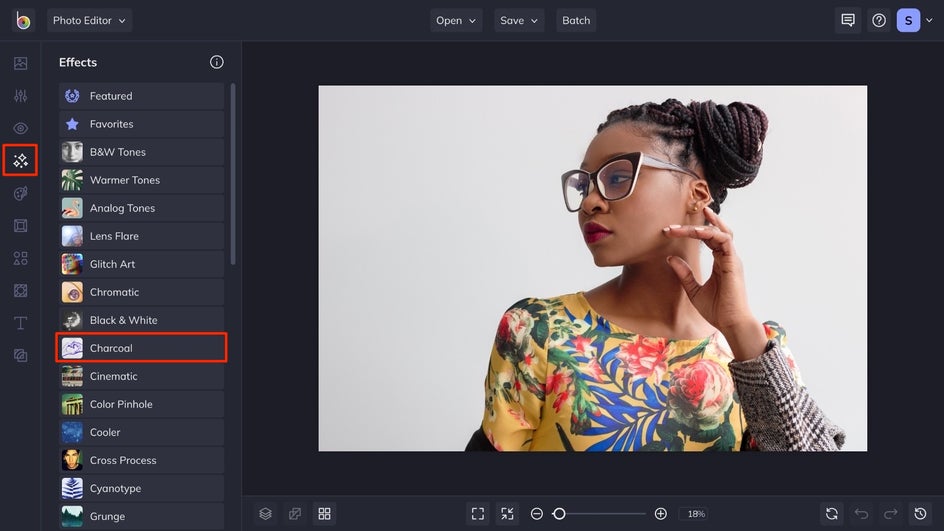The height and width of the screenshot is (531, 944).
Task: Click the fullscreen collapse arrows icon
Action: (508, 514)
